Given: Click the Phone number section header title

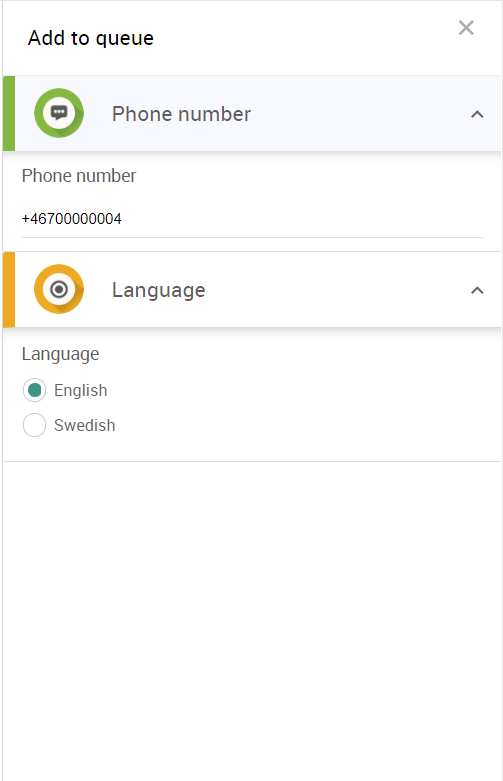Looking at the screenshot, I should [181, 114].
